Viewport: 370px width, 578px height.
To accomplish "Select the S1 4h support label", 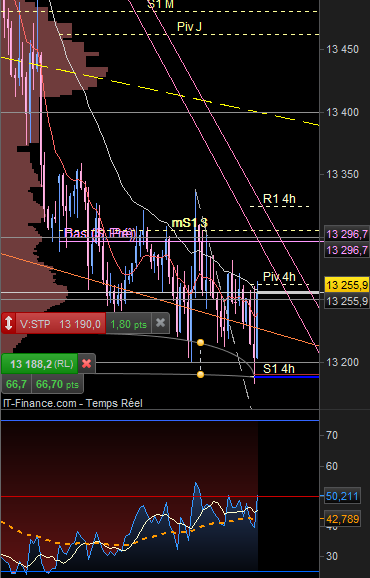I will point(279,369).
